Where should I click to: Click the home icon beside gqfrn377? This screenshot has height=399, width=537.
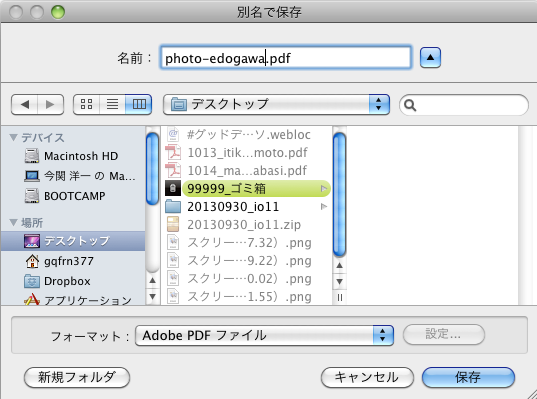pyautogui.click(x=32, y=261)
